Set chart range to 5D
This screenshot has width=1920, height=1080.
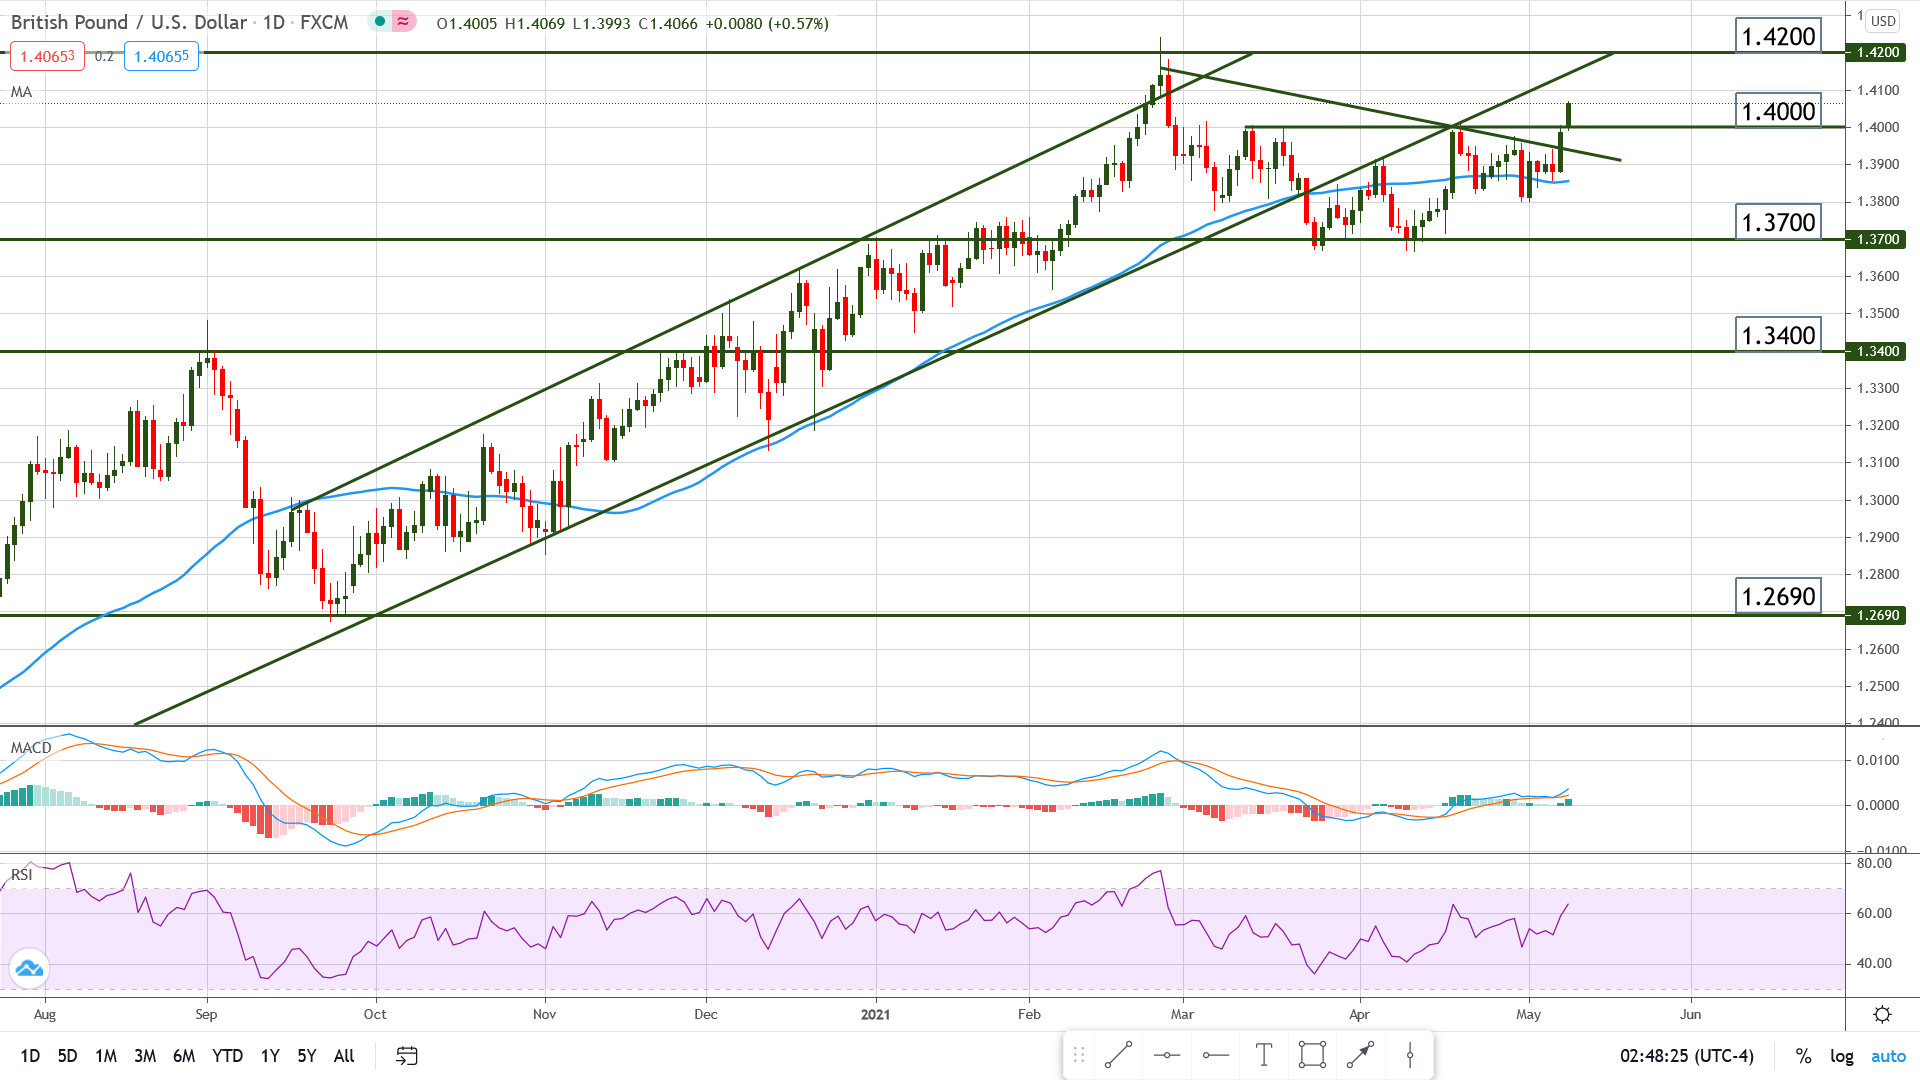click(x=67, y=1056)
